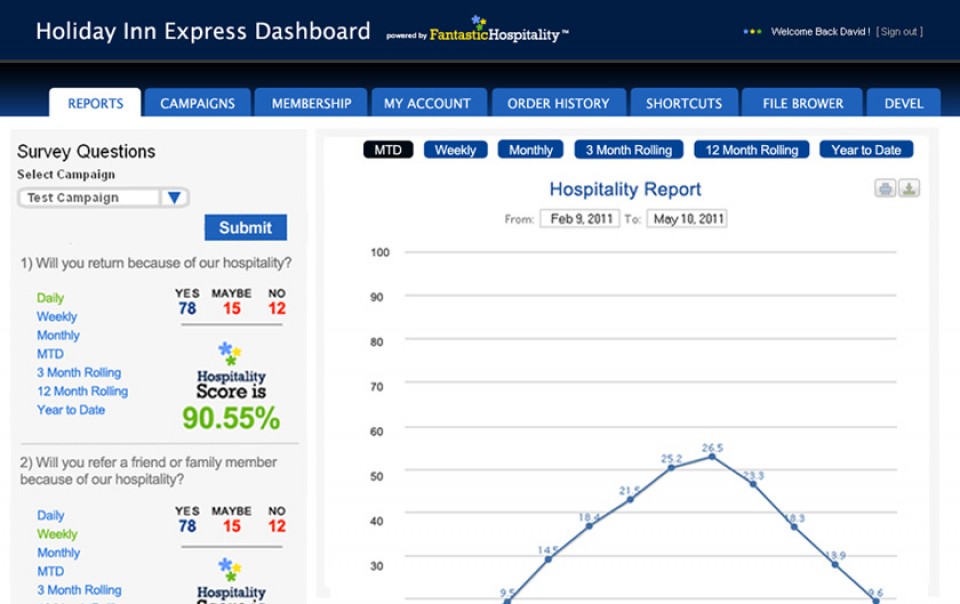Click the Hospitality Score flower icon for question 1

tap(230, 353)
